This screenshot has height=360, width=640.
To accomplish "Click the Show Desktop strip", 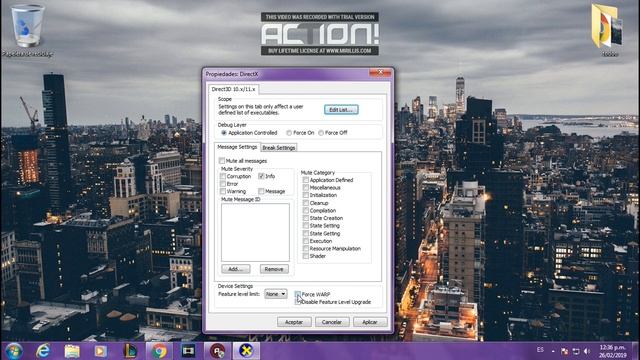I will 636,351.
